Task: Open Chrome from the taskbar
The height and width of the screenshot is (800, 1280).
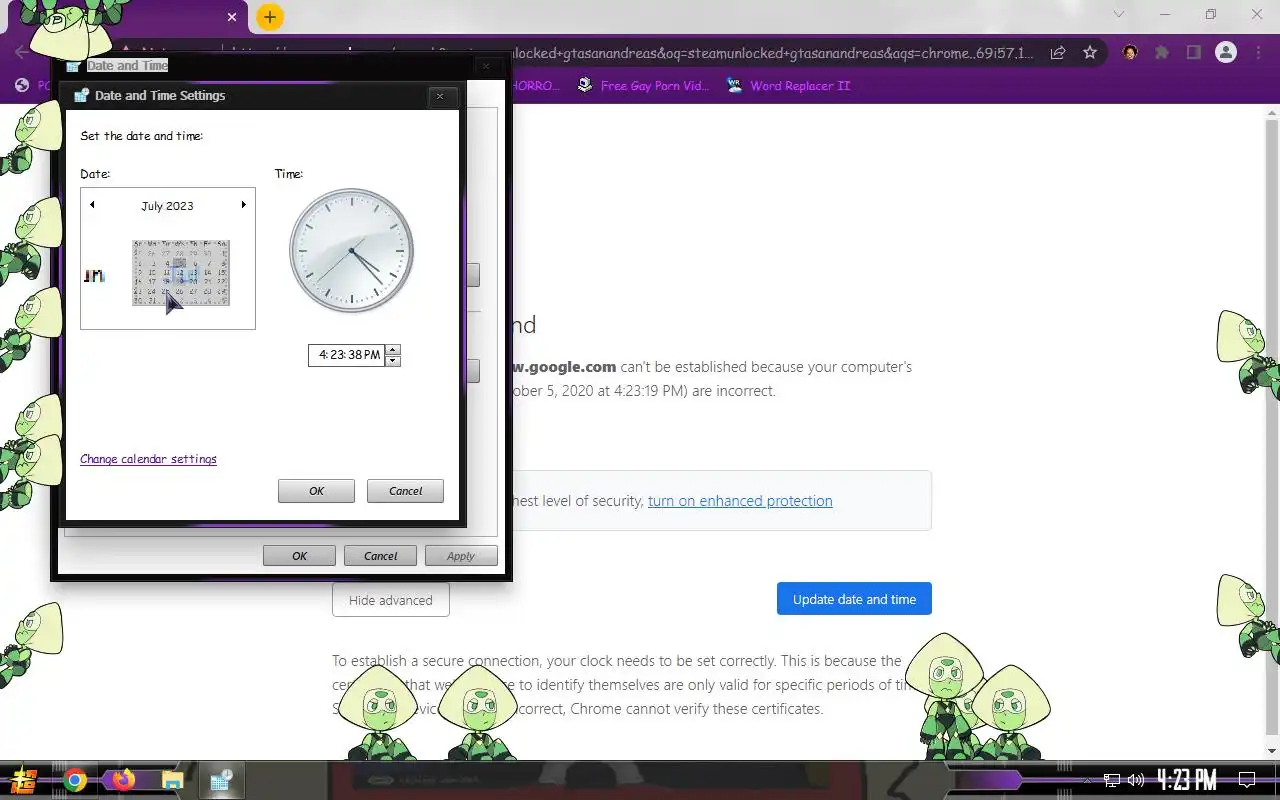Action: pyautogui.click(x=75, y=780)
